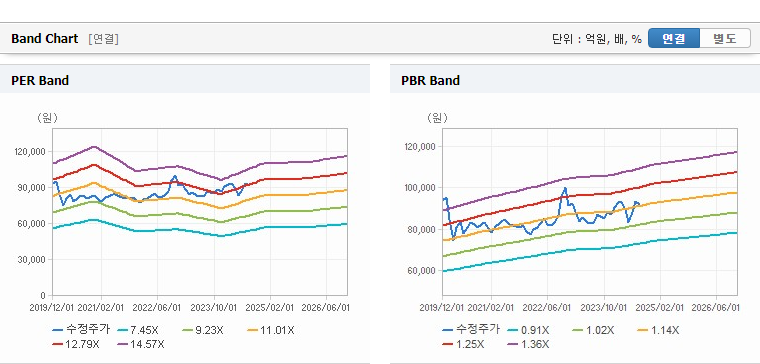Click the Band Chart heading

pyautogui.click(x=45, y=39)
